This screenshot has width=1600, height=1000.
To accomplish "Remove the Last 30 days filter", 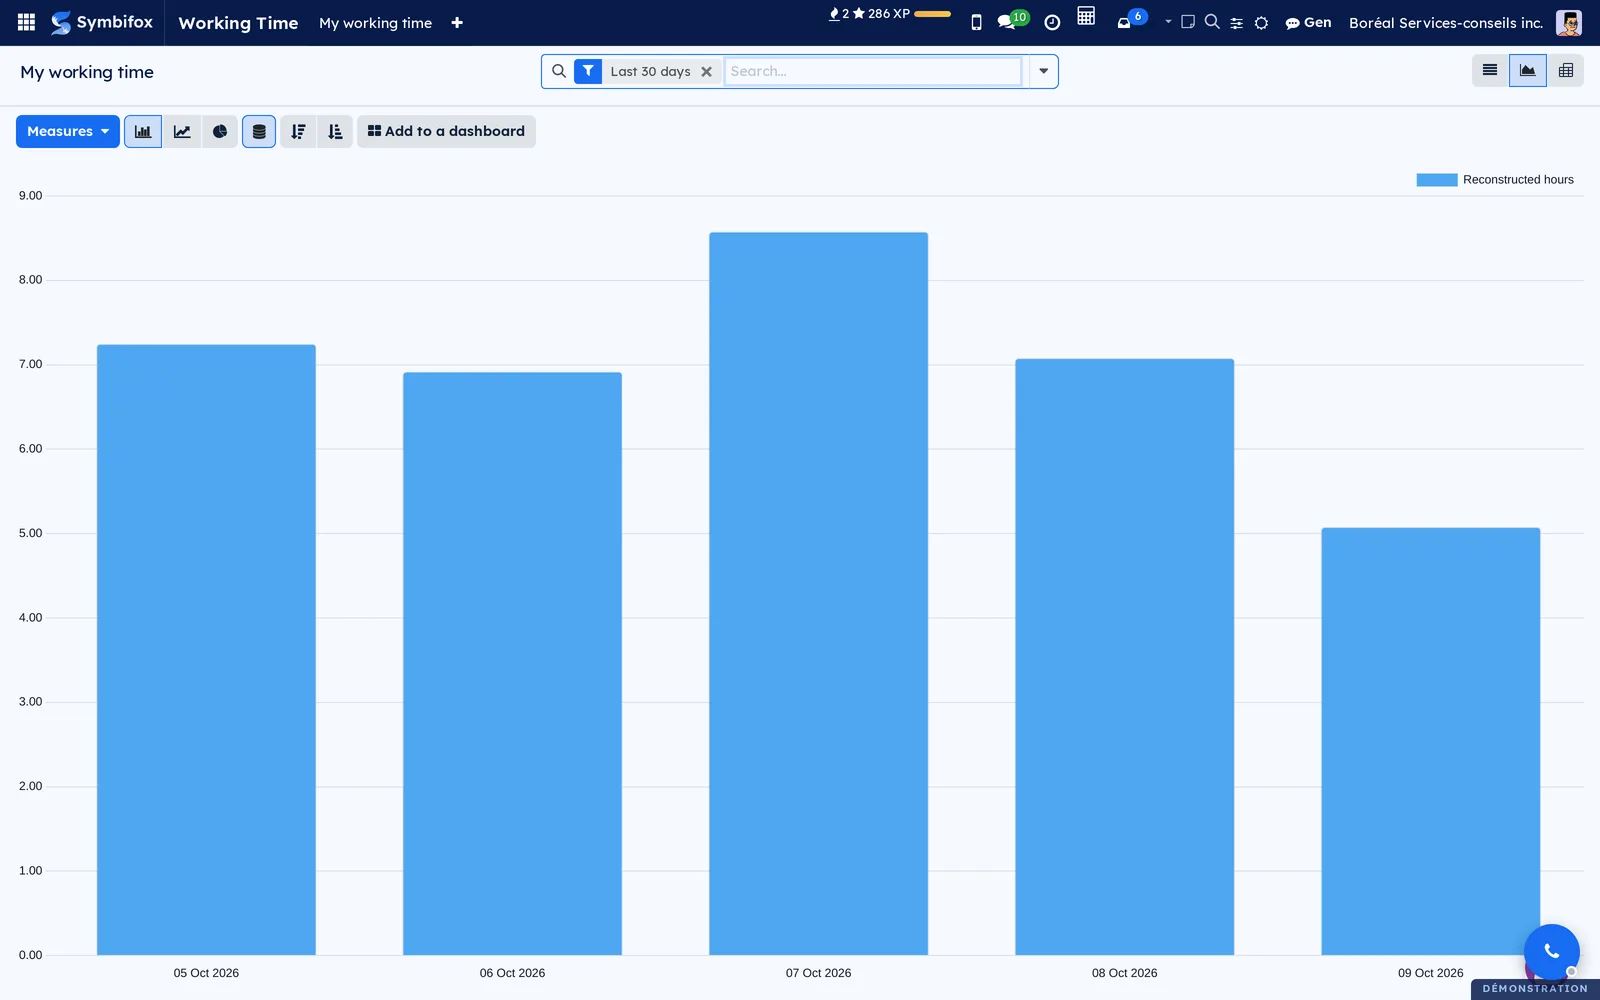I will point(706,72).
